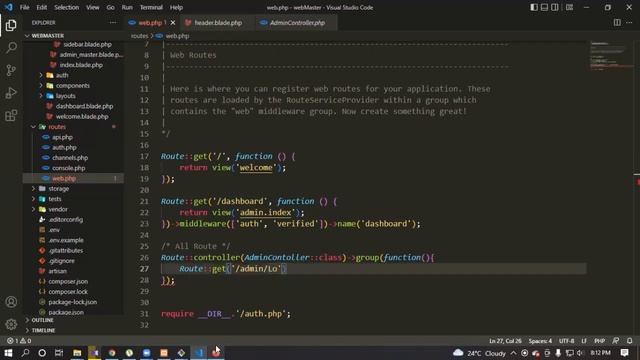Click the feedback icon in status bar

click(616, 341)
